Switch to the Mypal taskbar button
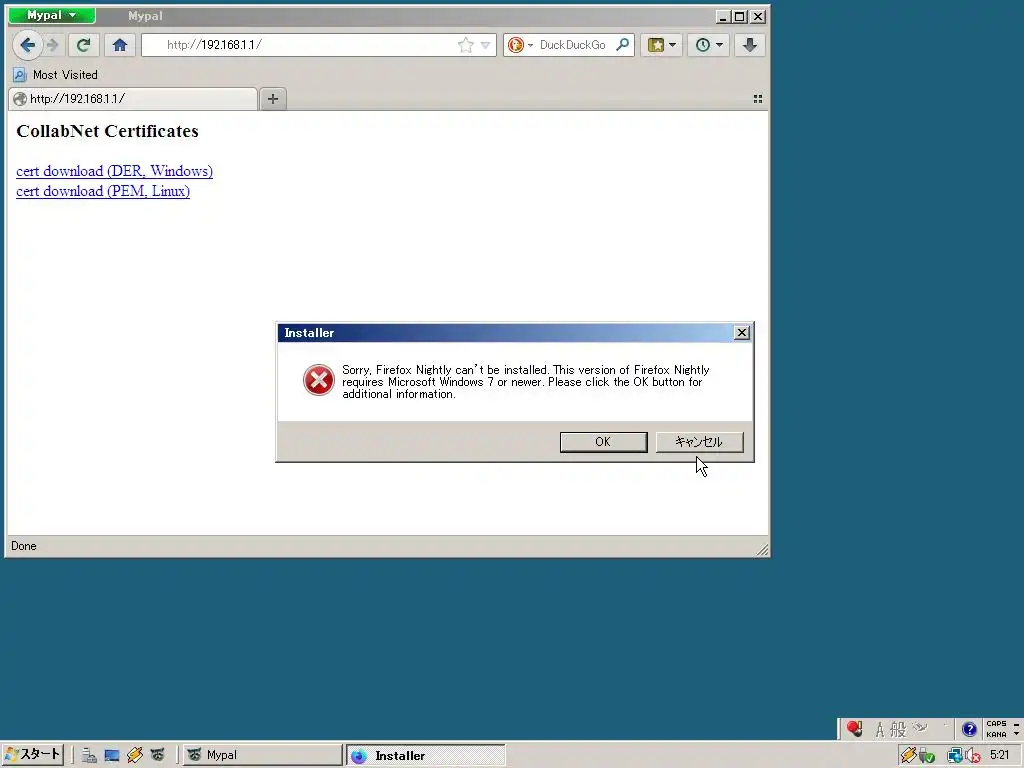The width and height of the screenshot is (1024, 768). [x=263, y=755]
